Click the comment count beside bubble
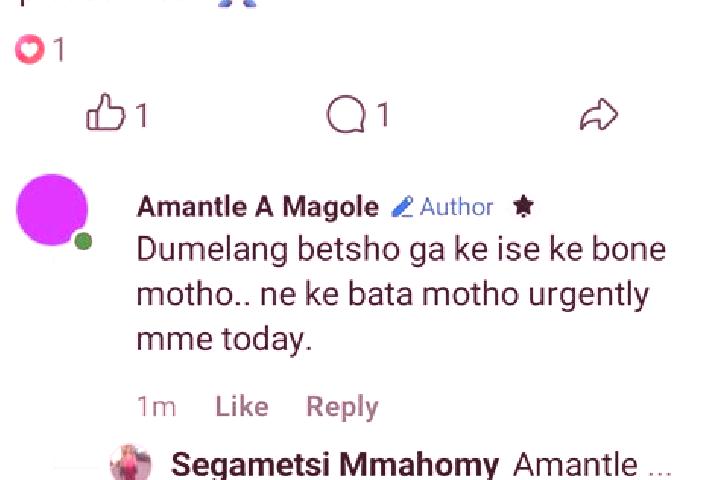The height and width of the screenshot is (480, 720). (x=383, y=114)
